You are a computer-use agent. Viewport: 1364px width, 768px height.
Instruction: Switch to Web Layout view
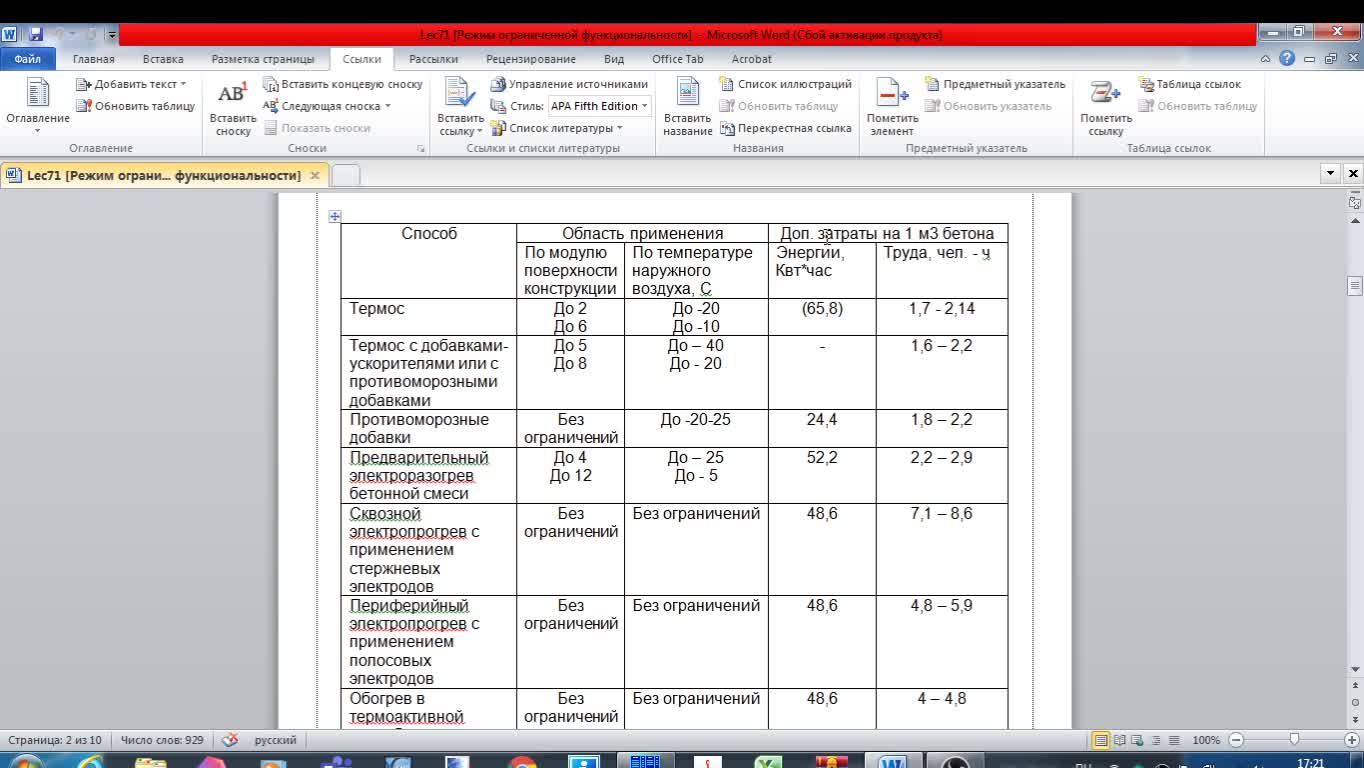tap(1138, 740)
